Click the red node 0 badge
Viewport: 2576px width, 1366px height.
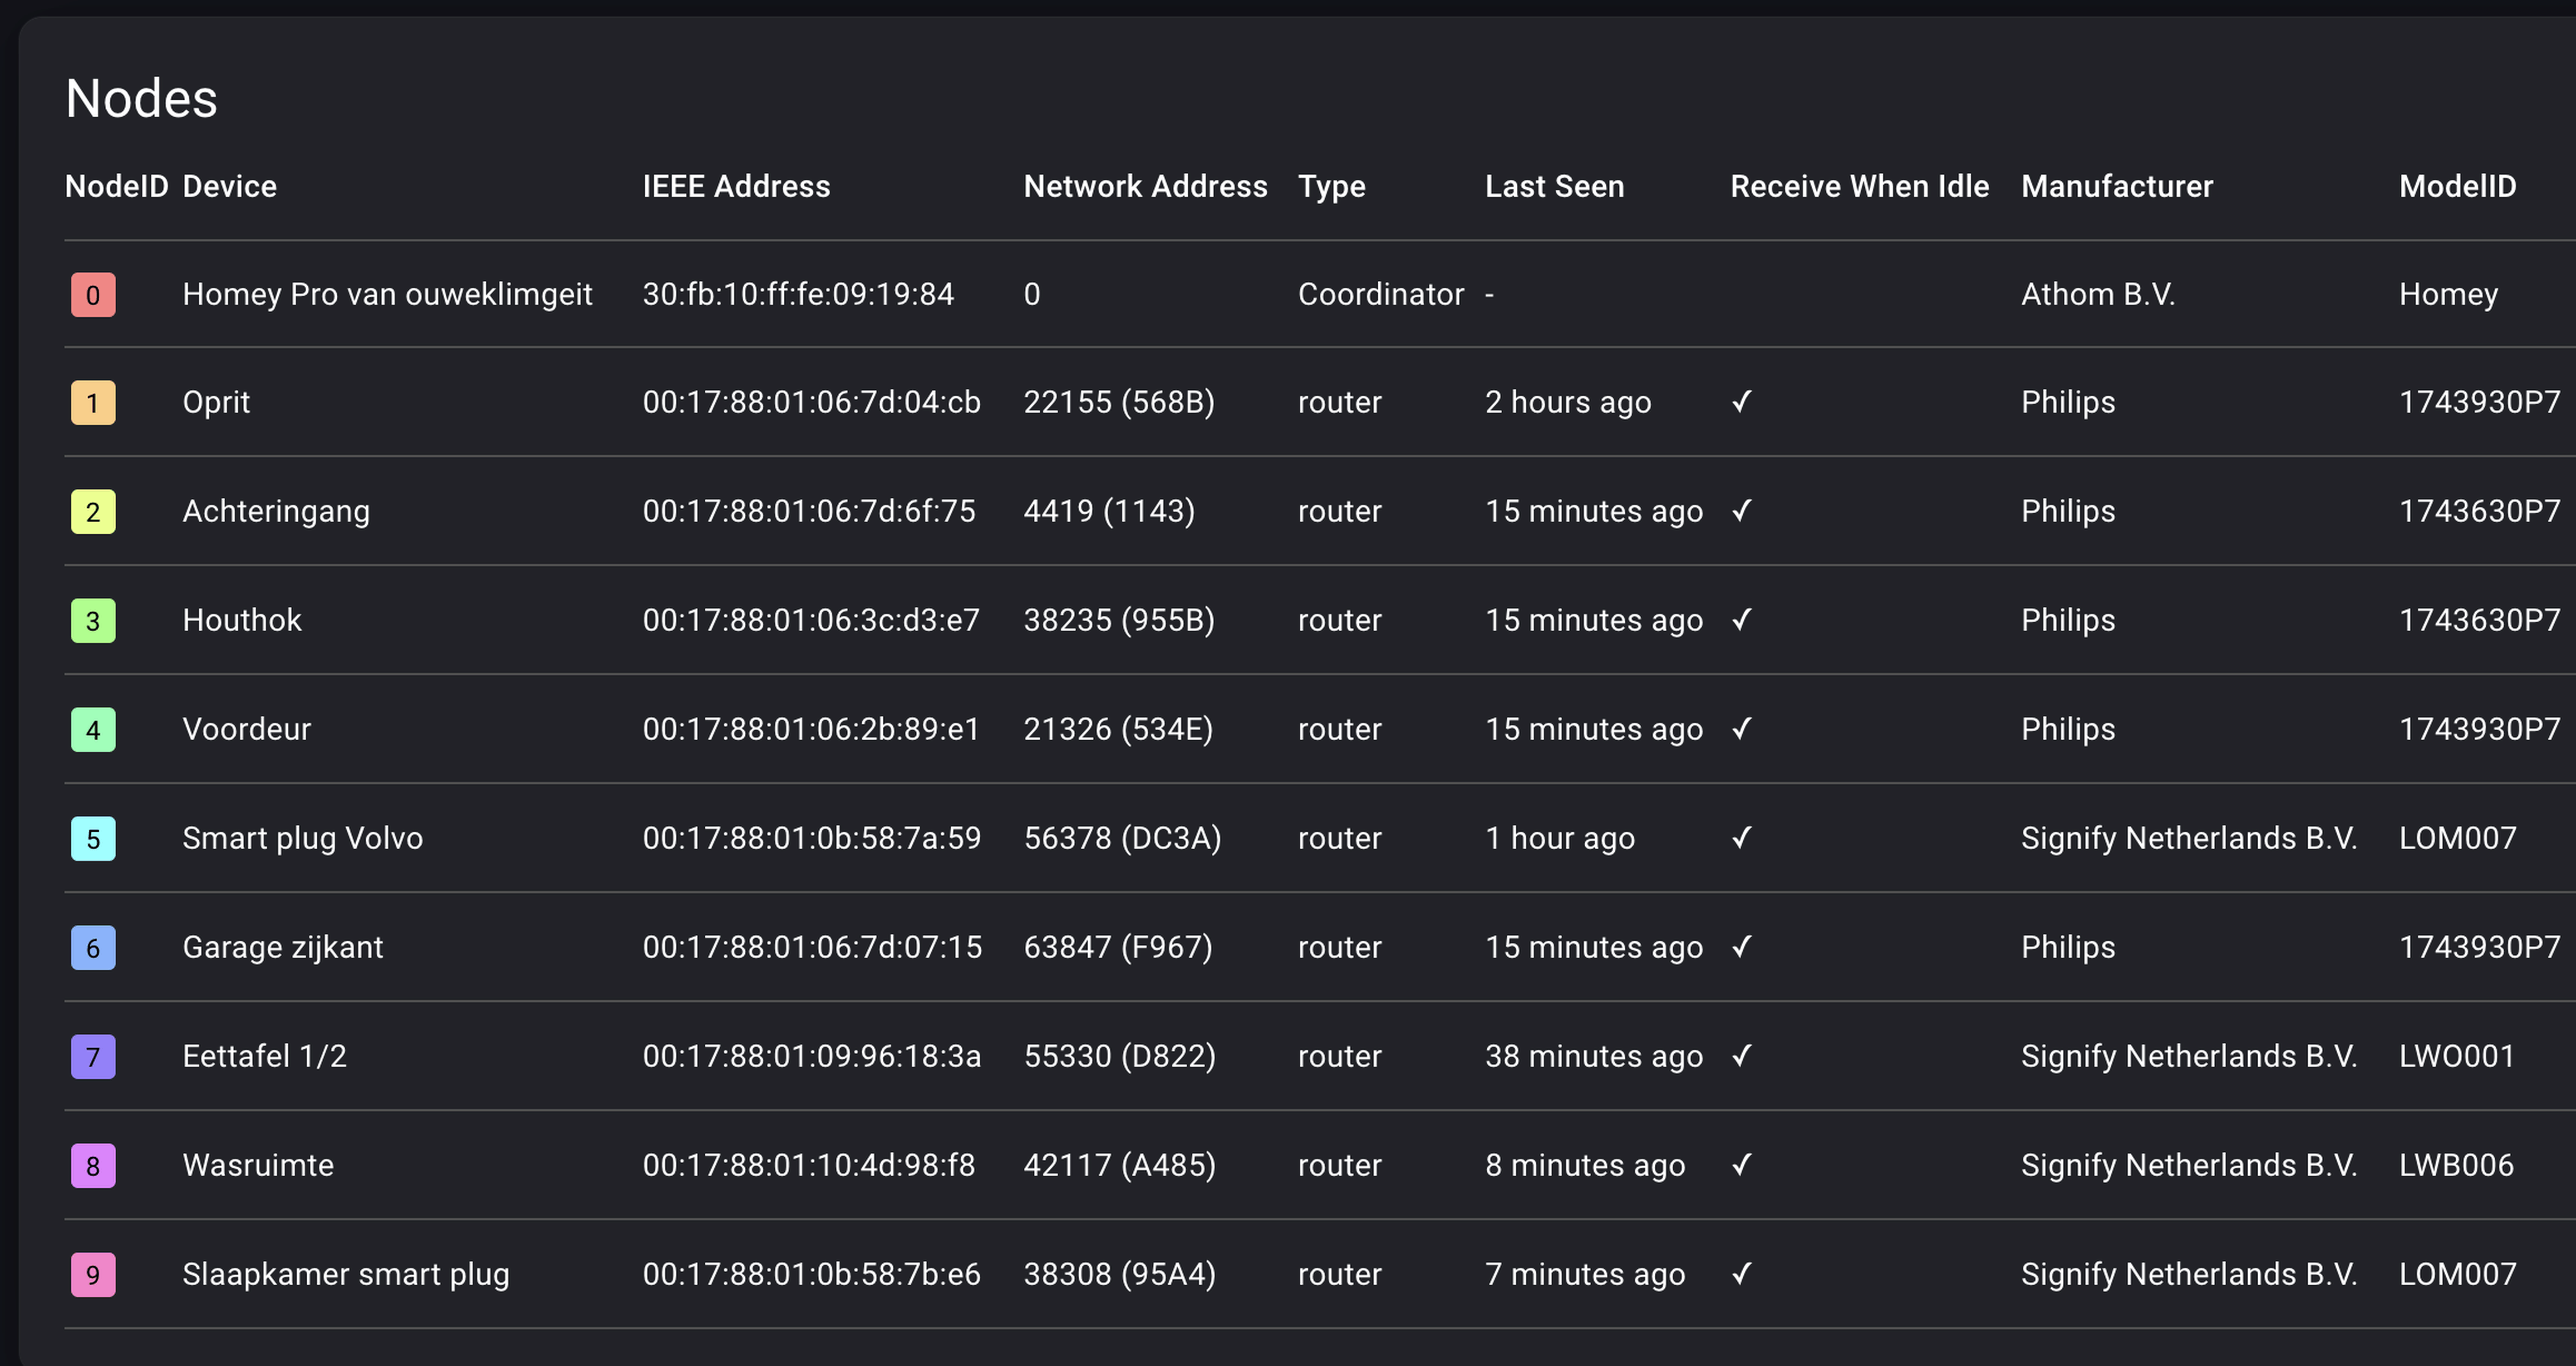(93, 295)
